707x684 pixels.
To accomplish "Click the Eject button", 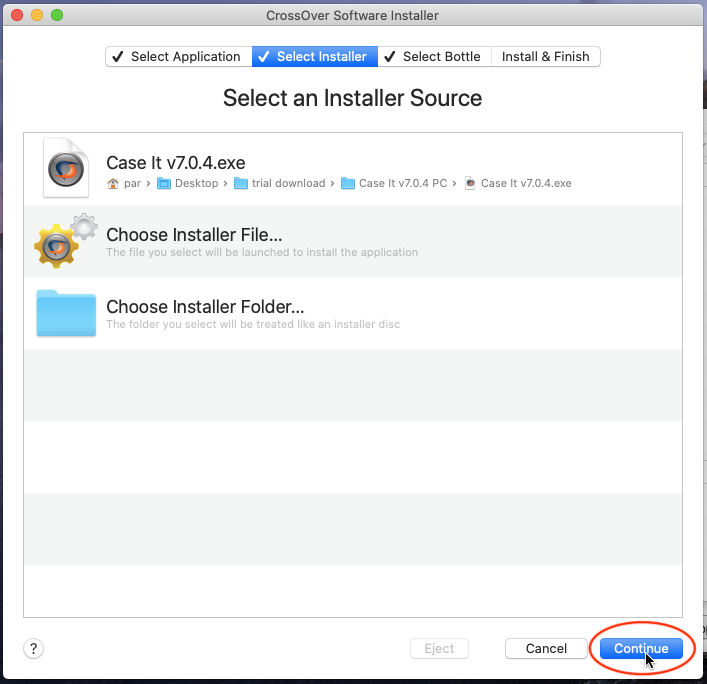I will coord(439,648).
